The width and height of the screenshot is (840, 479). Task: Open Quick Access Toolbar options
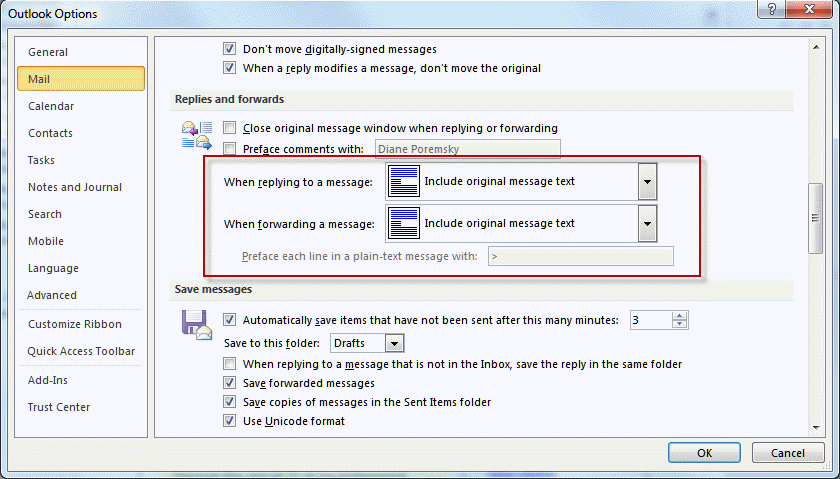point(81,351)
